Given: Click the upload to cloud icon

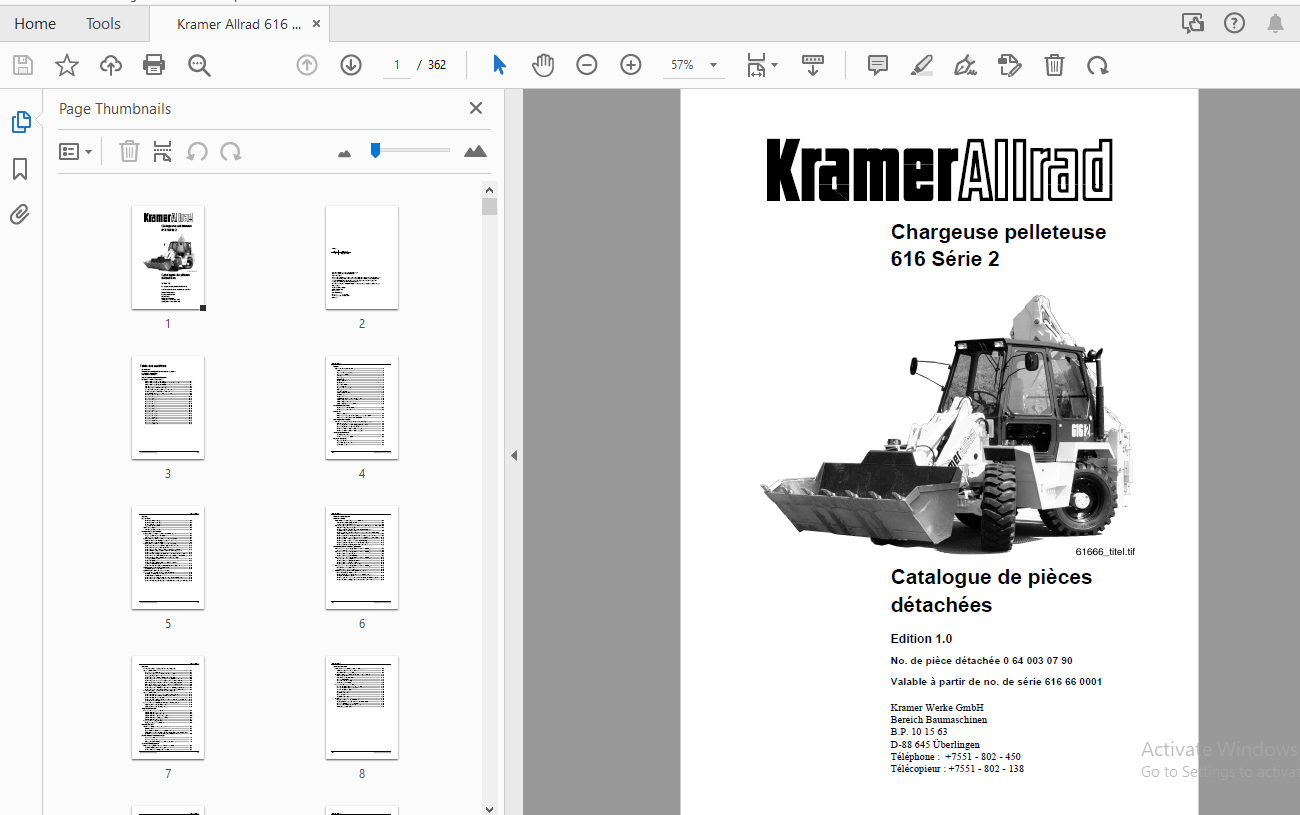Looking at the screenshot, I should coord(110,66).
